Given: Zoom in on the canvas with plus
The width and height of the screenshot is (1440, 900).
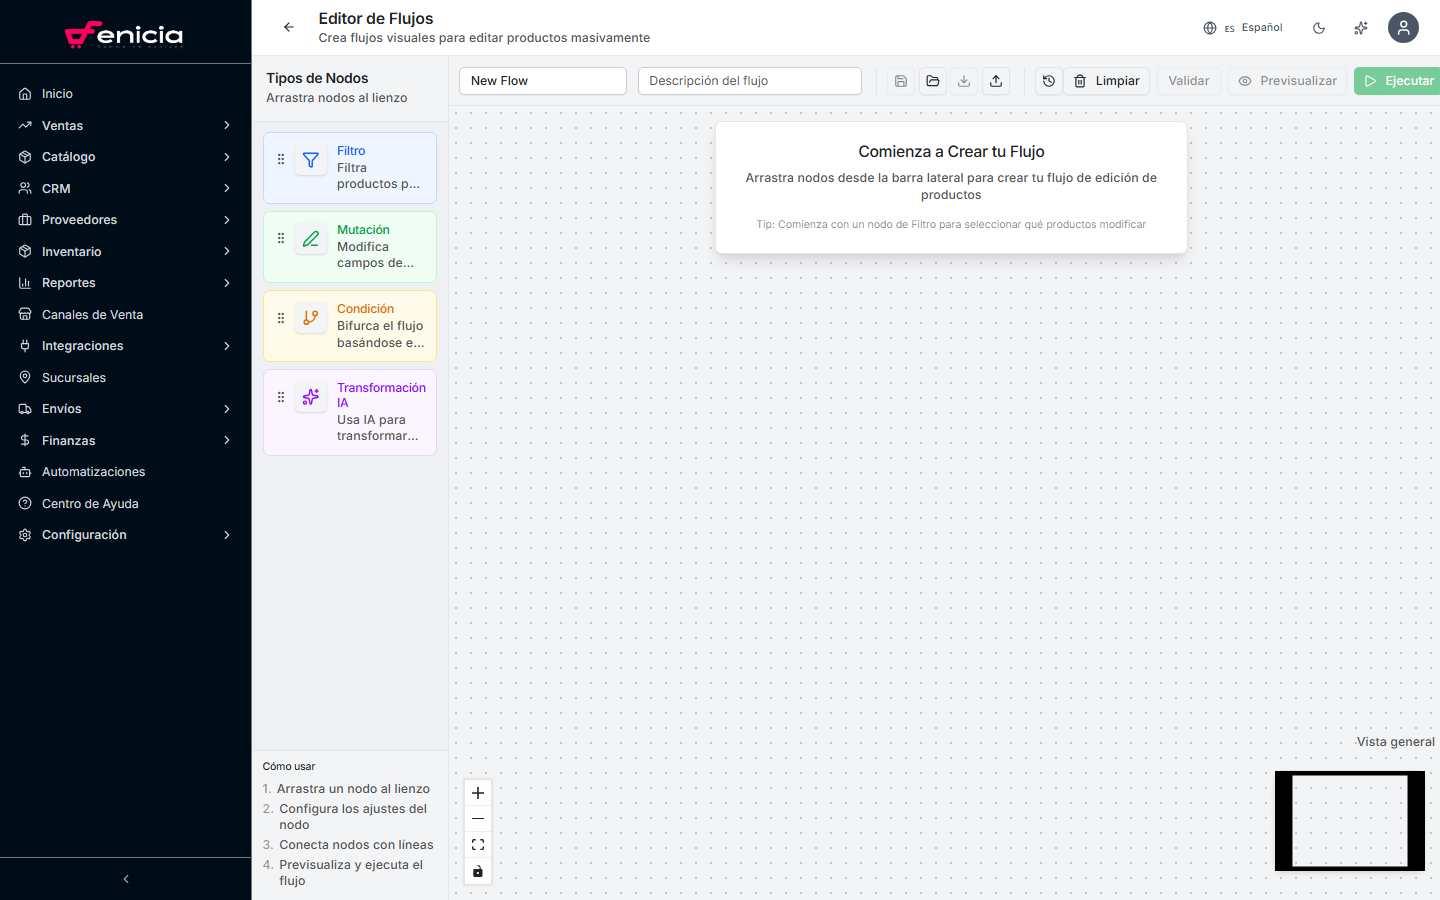Looking at the screenshot, I should point(478,793).
